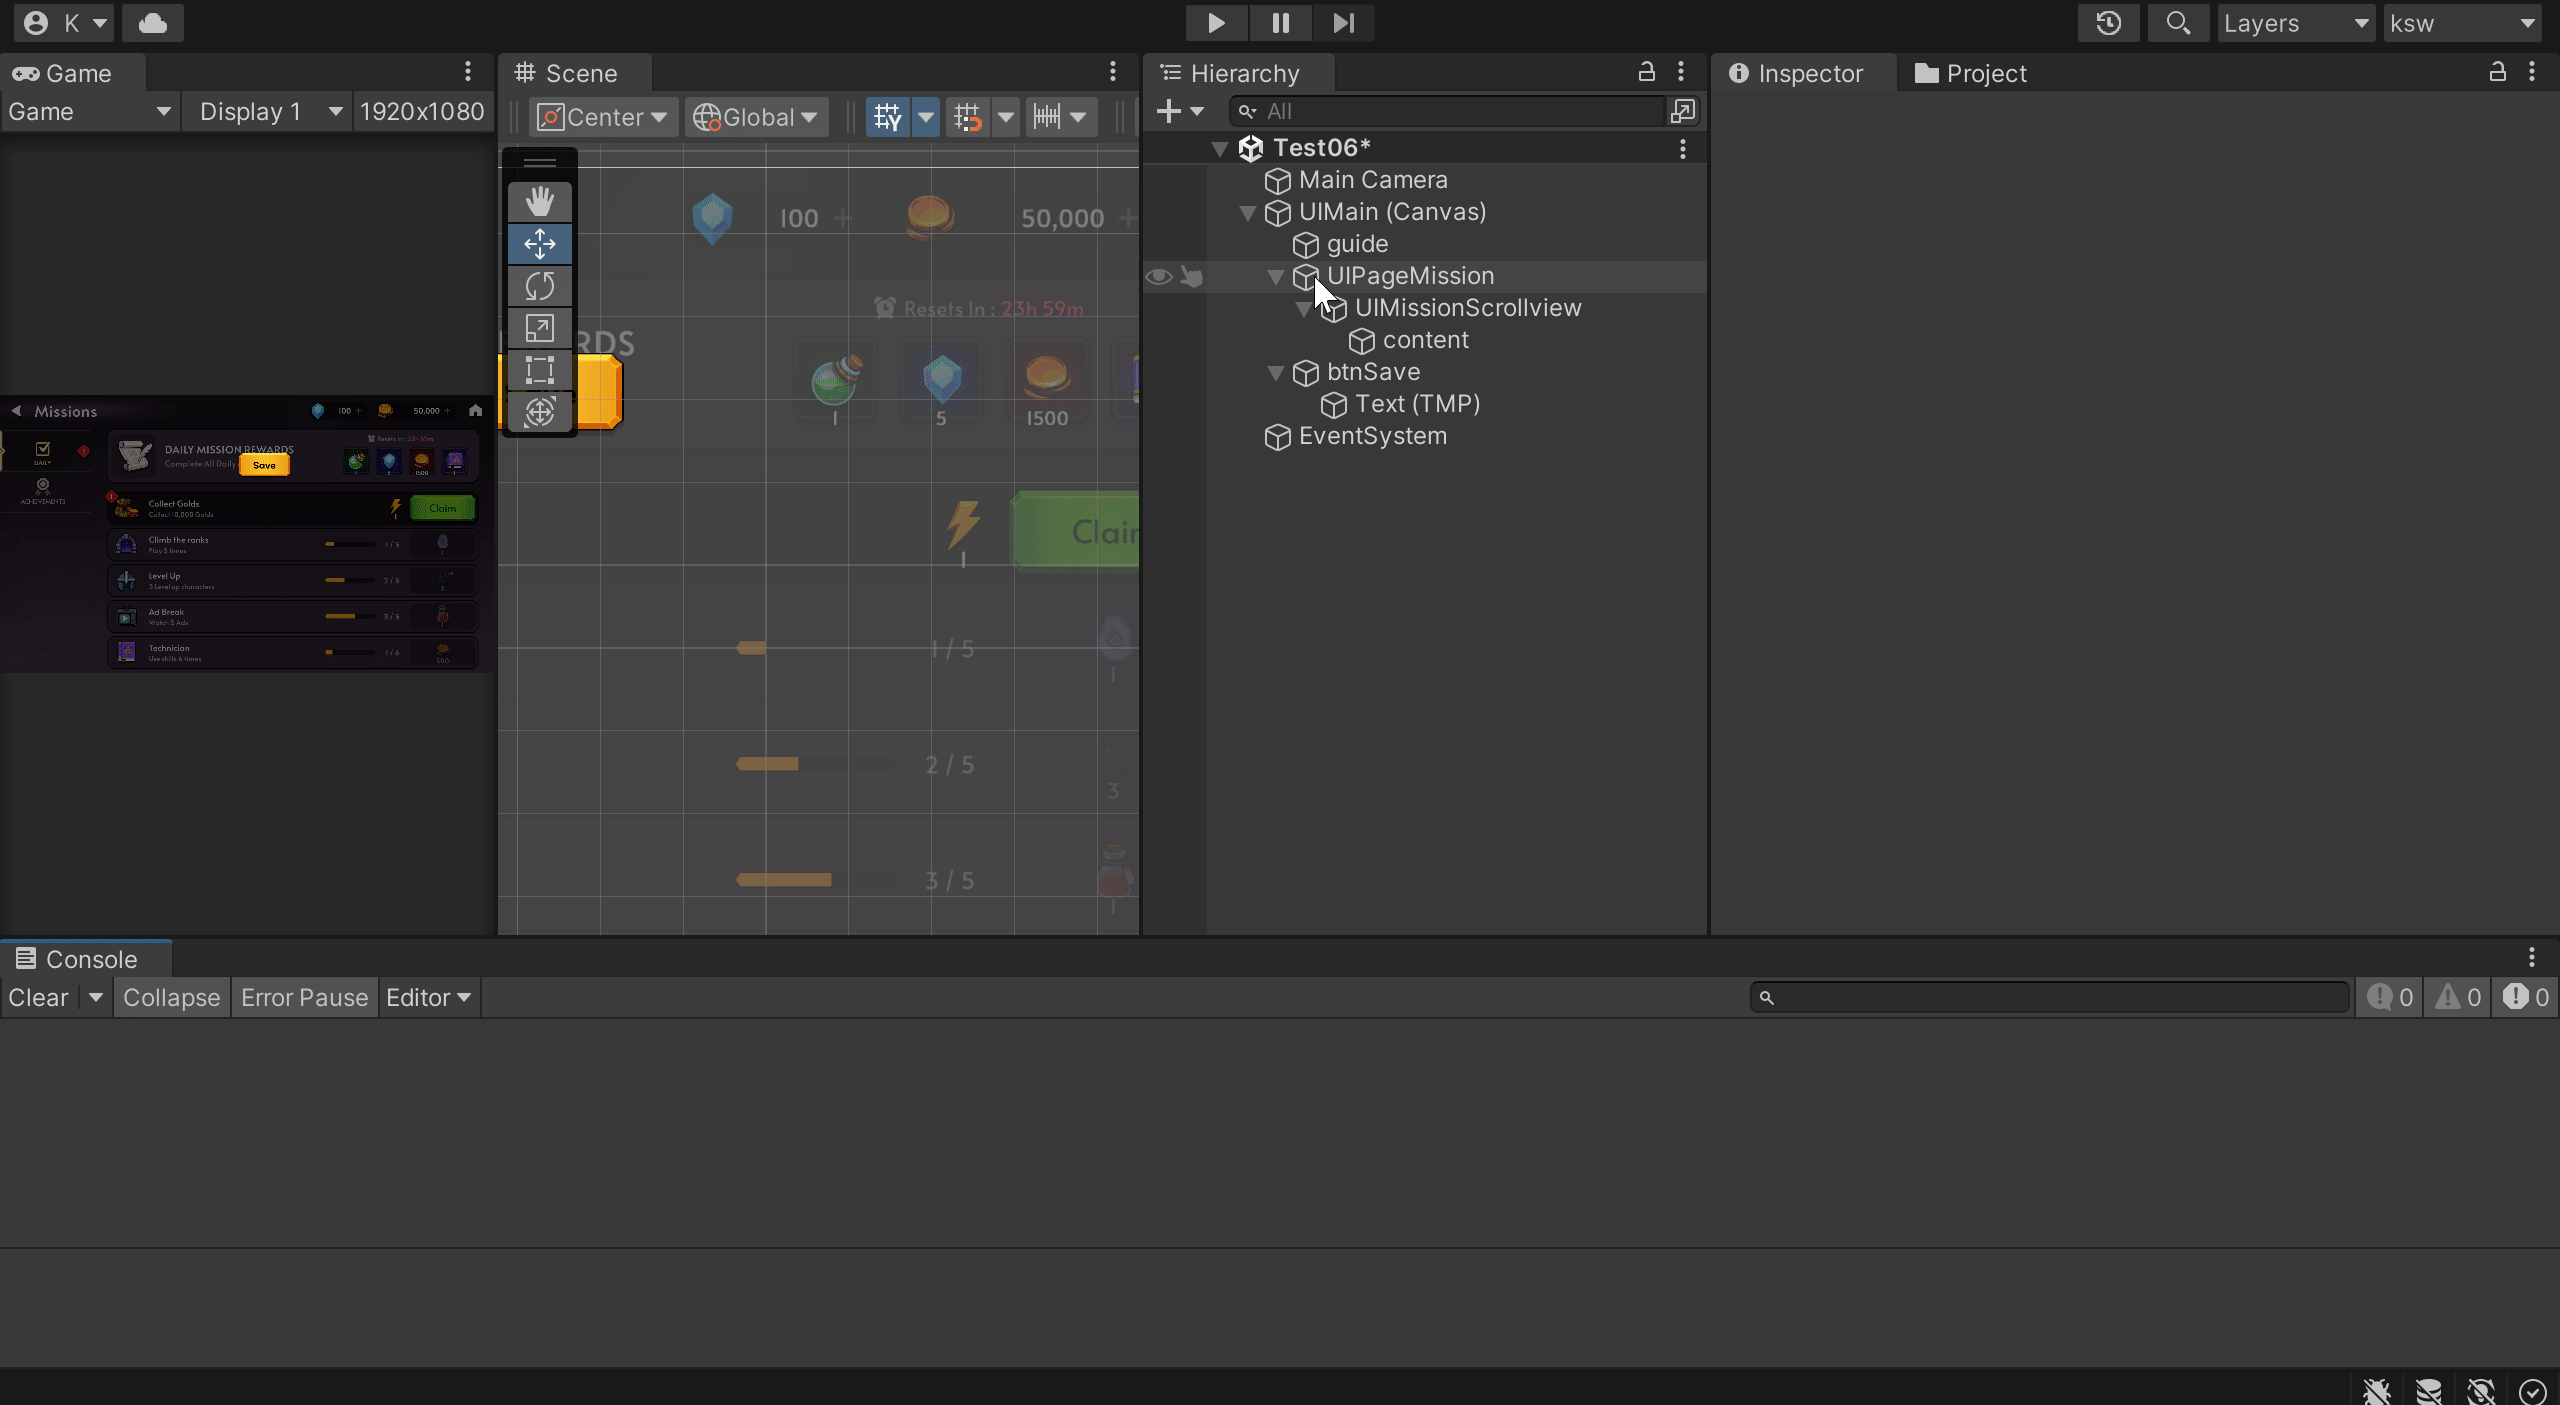The image size is (2560, 1405).
Task: Select the Scale tool in scene toolbar
Action: tap(539, 328)
